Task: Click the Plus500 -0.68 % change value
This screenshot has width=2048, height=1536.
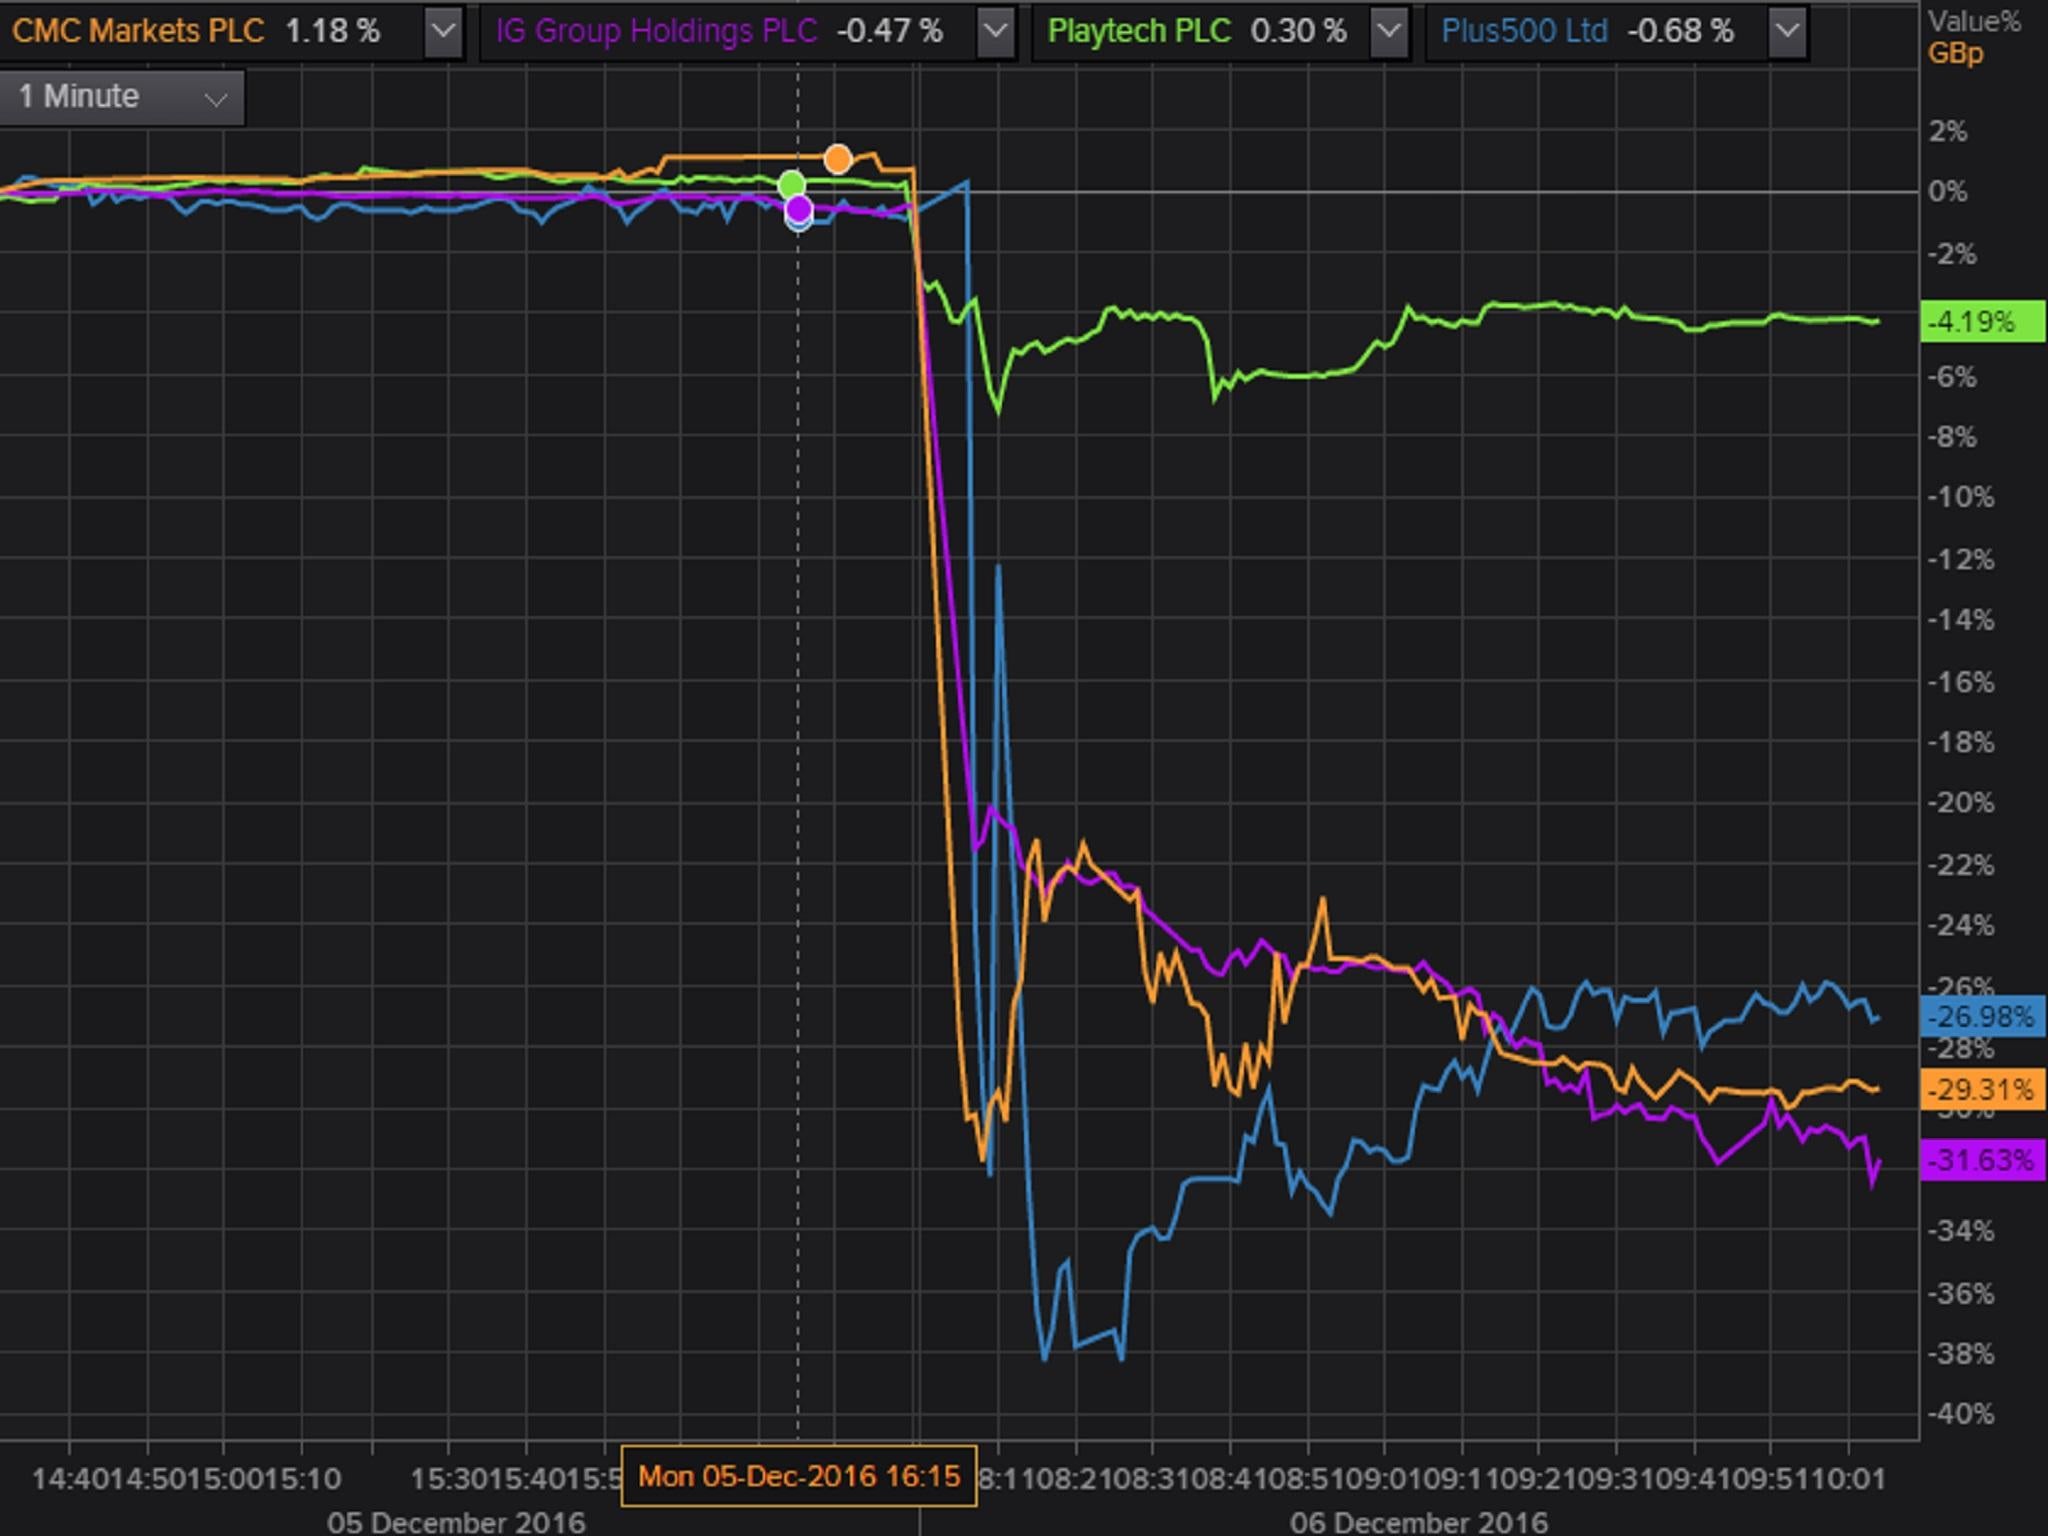Action: (1680, 31)
